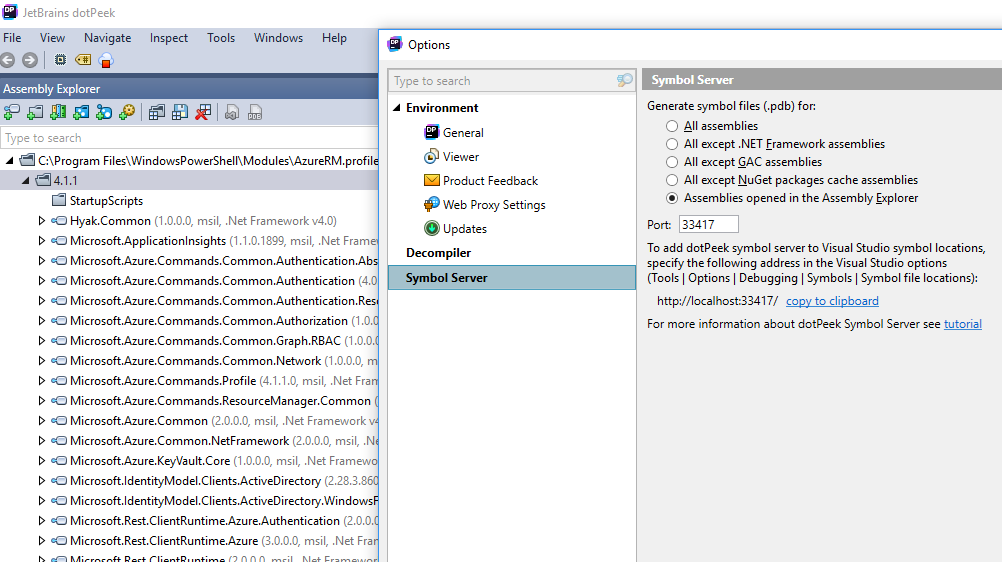Collapse the Environment section in Options
Image resolution: width=1002 pixels, height=562 pixels.
coord(397,107)
